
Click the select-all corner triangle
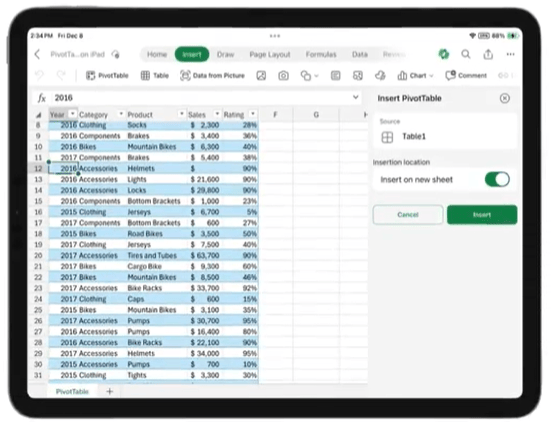point(39,115)
